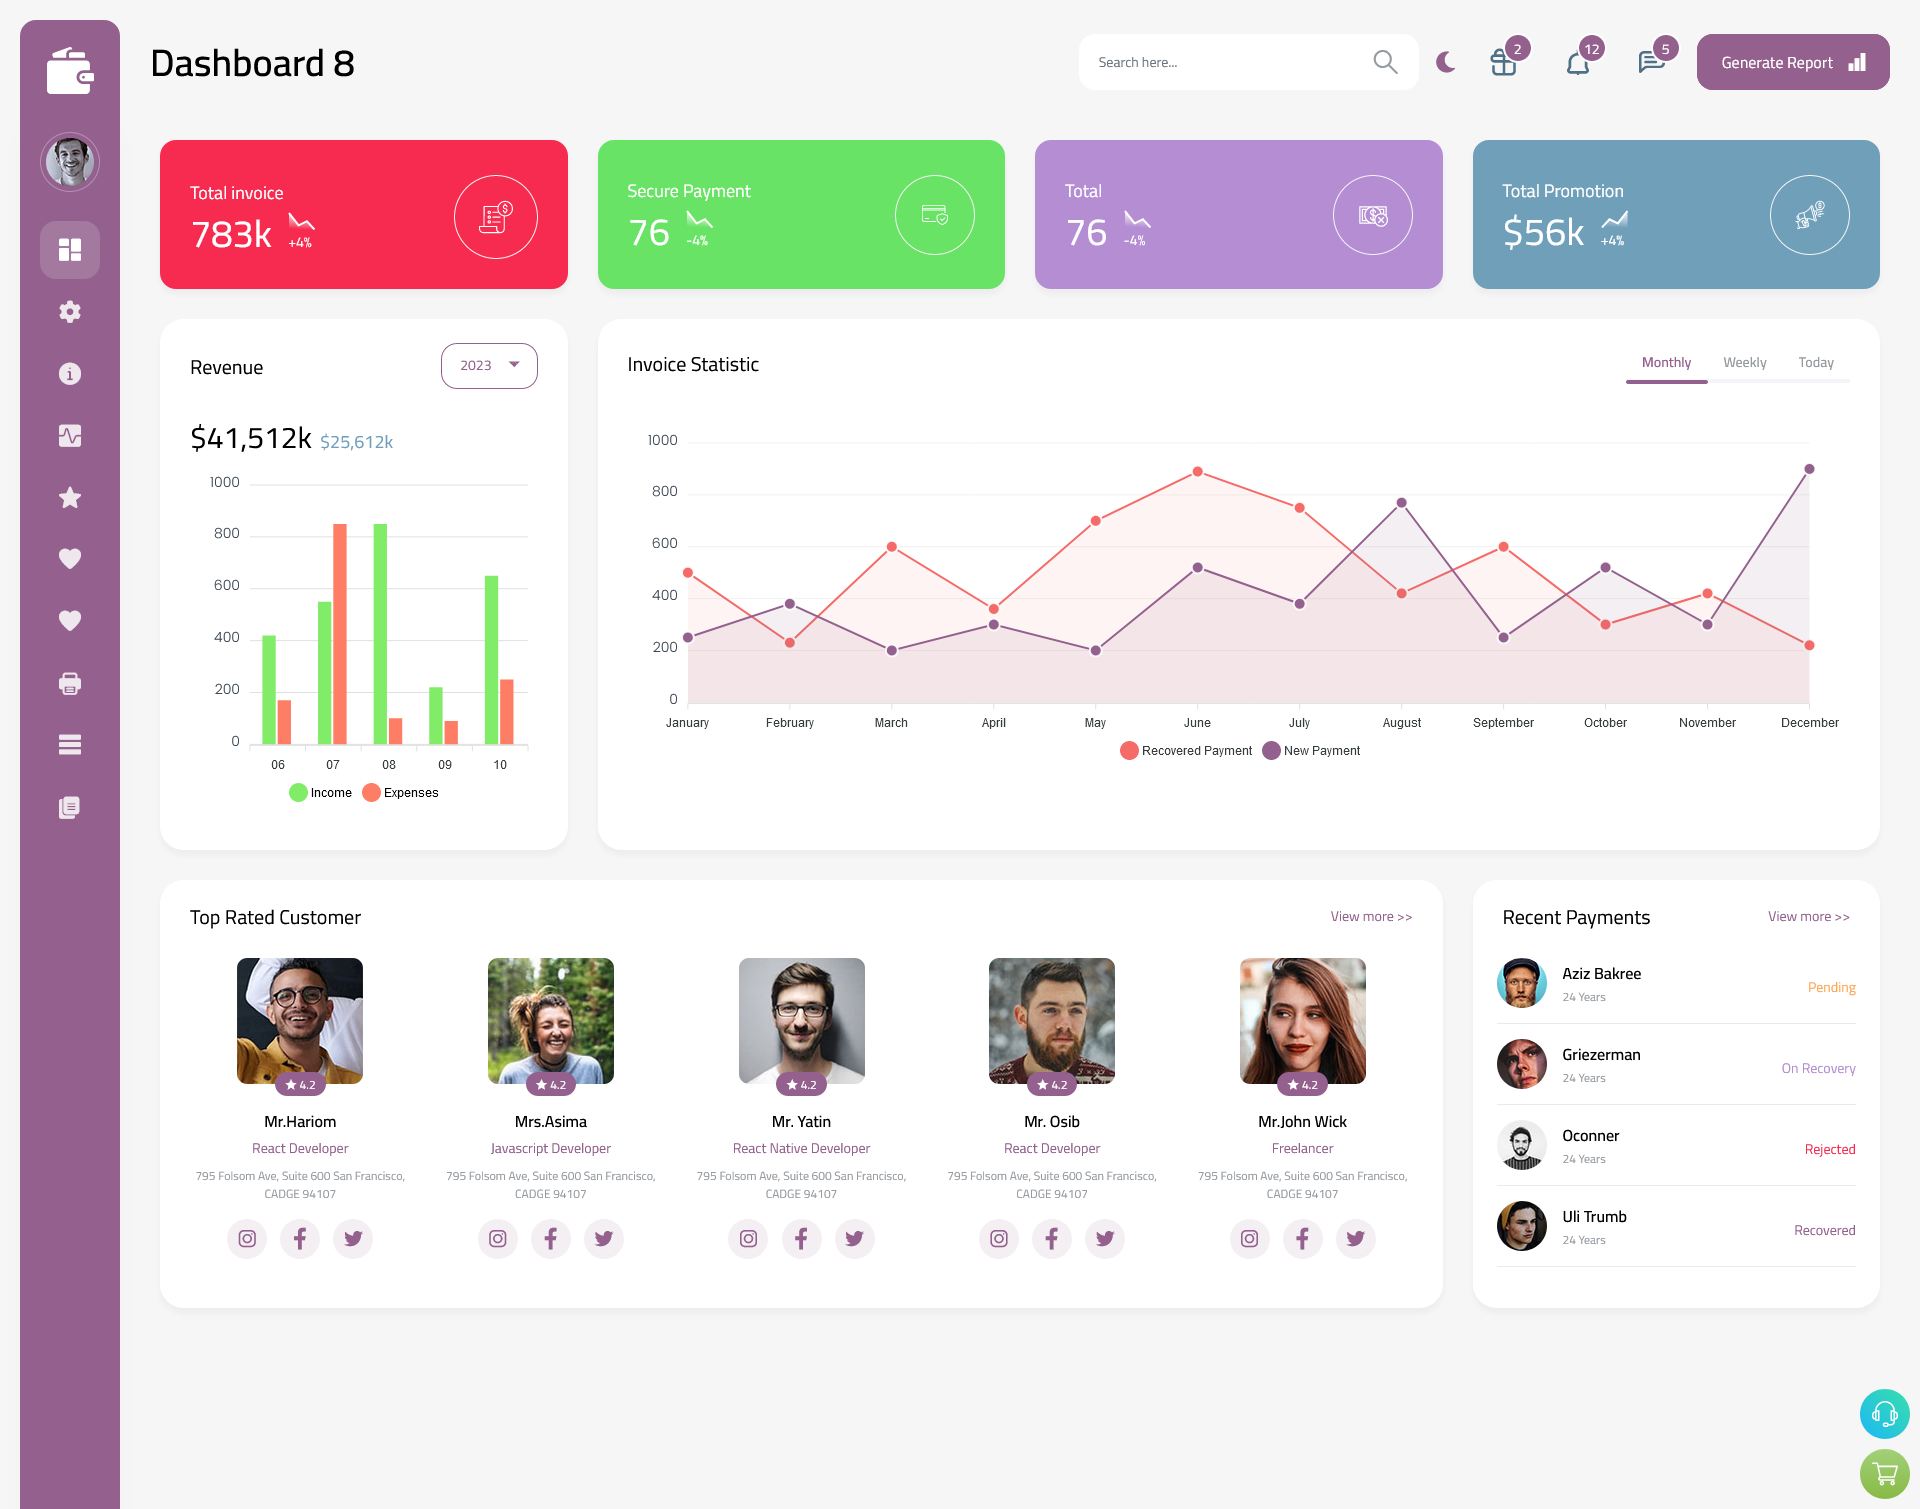Open the settings gear icon
1920x1509 pixels.
coord(70,310)
